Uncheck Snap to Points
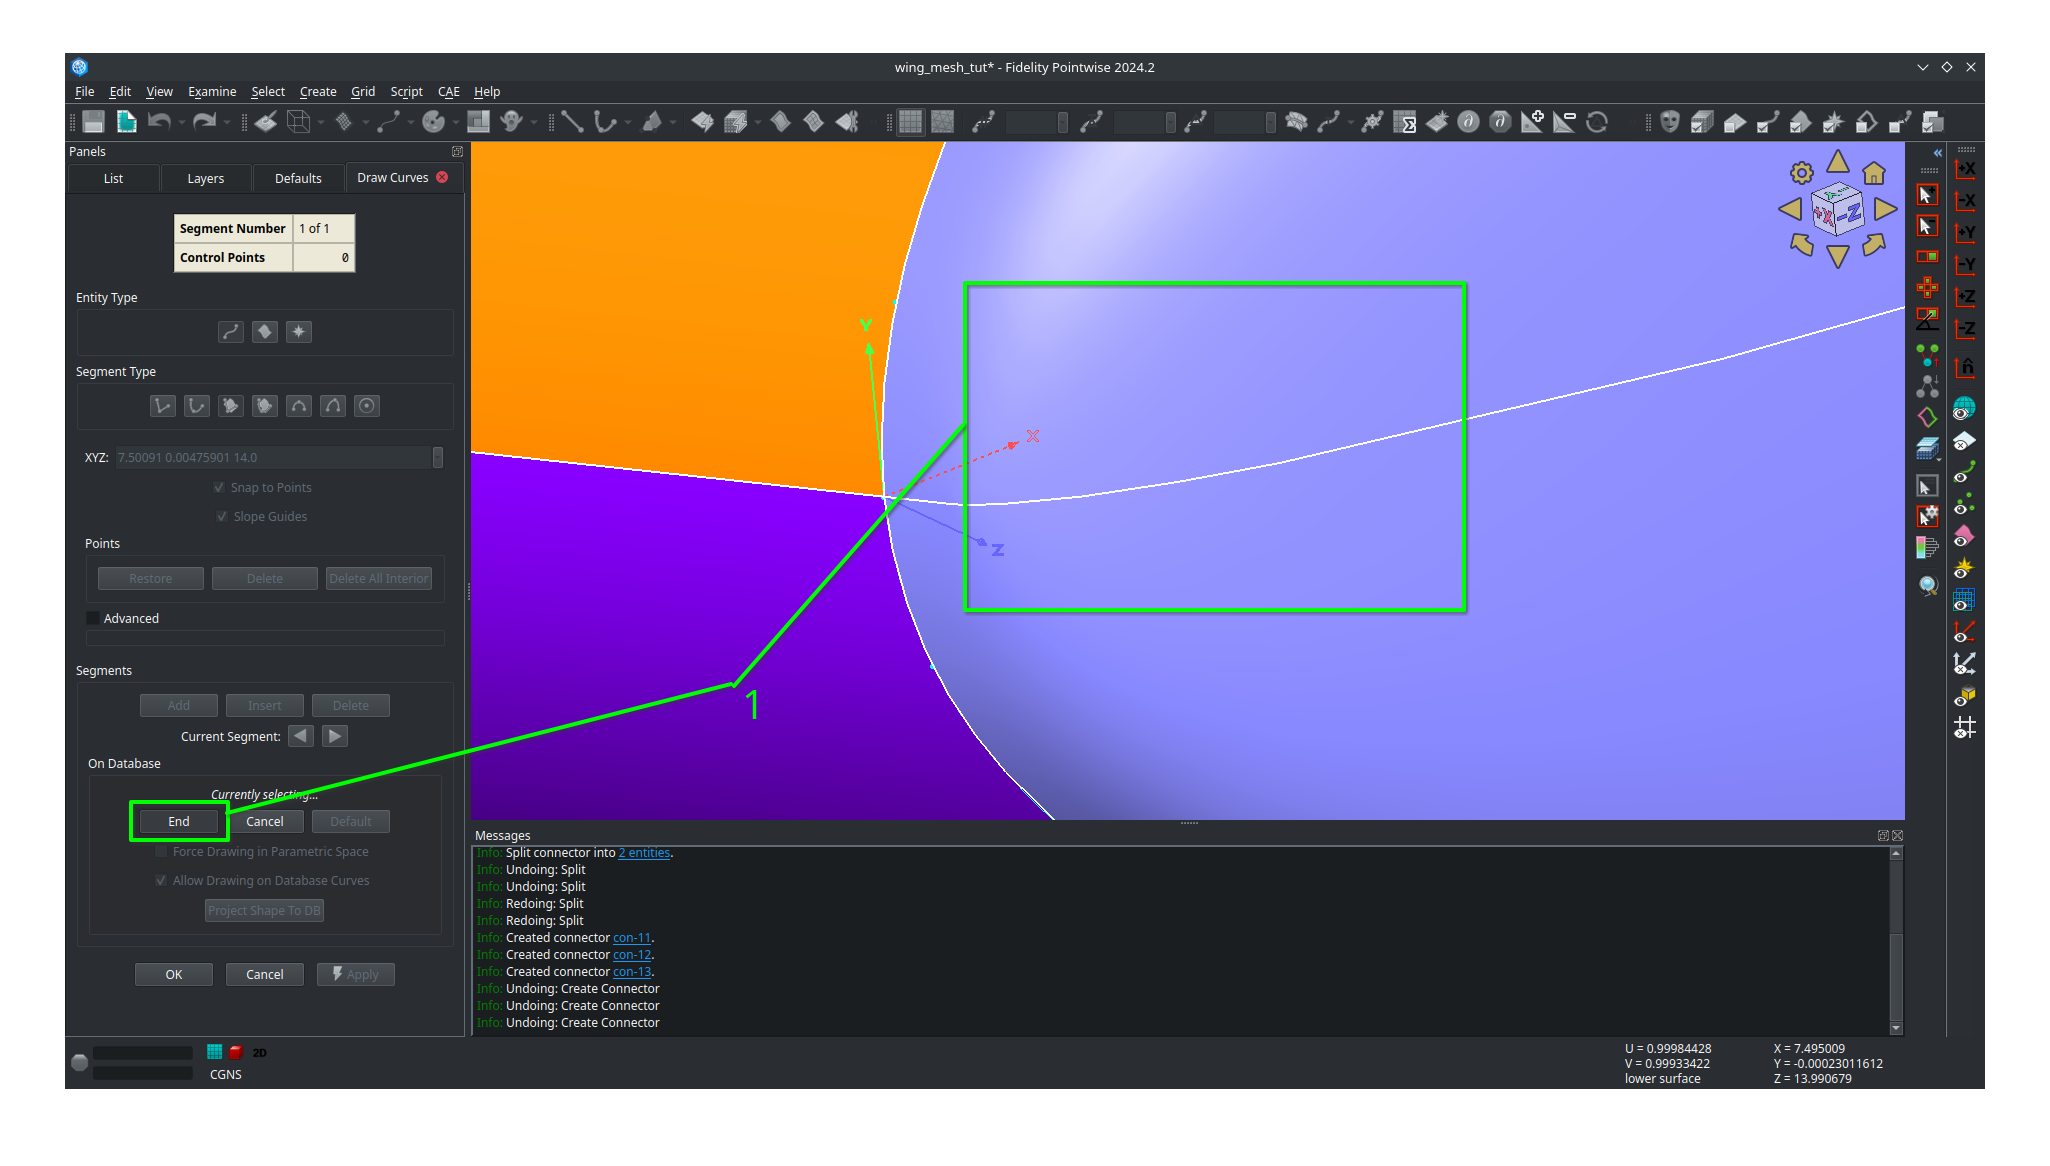This screenshot has width=2050, height=1166. pos(219,487)
